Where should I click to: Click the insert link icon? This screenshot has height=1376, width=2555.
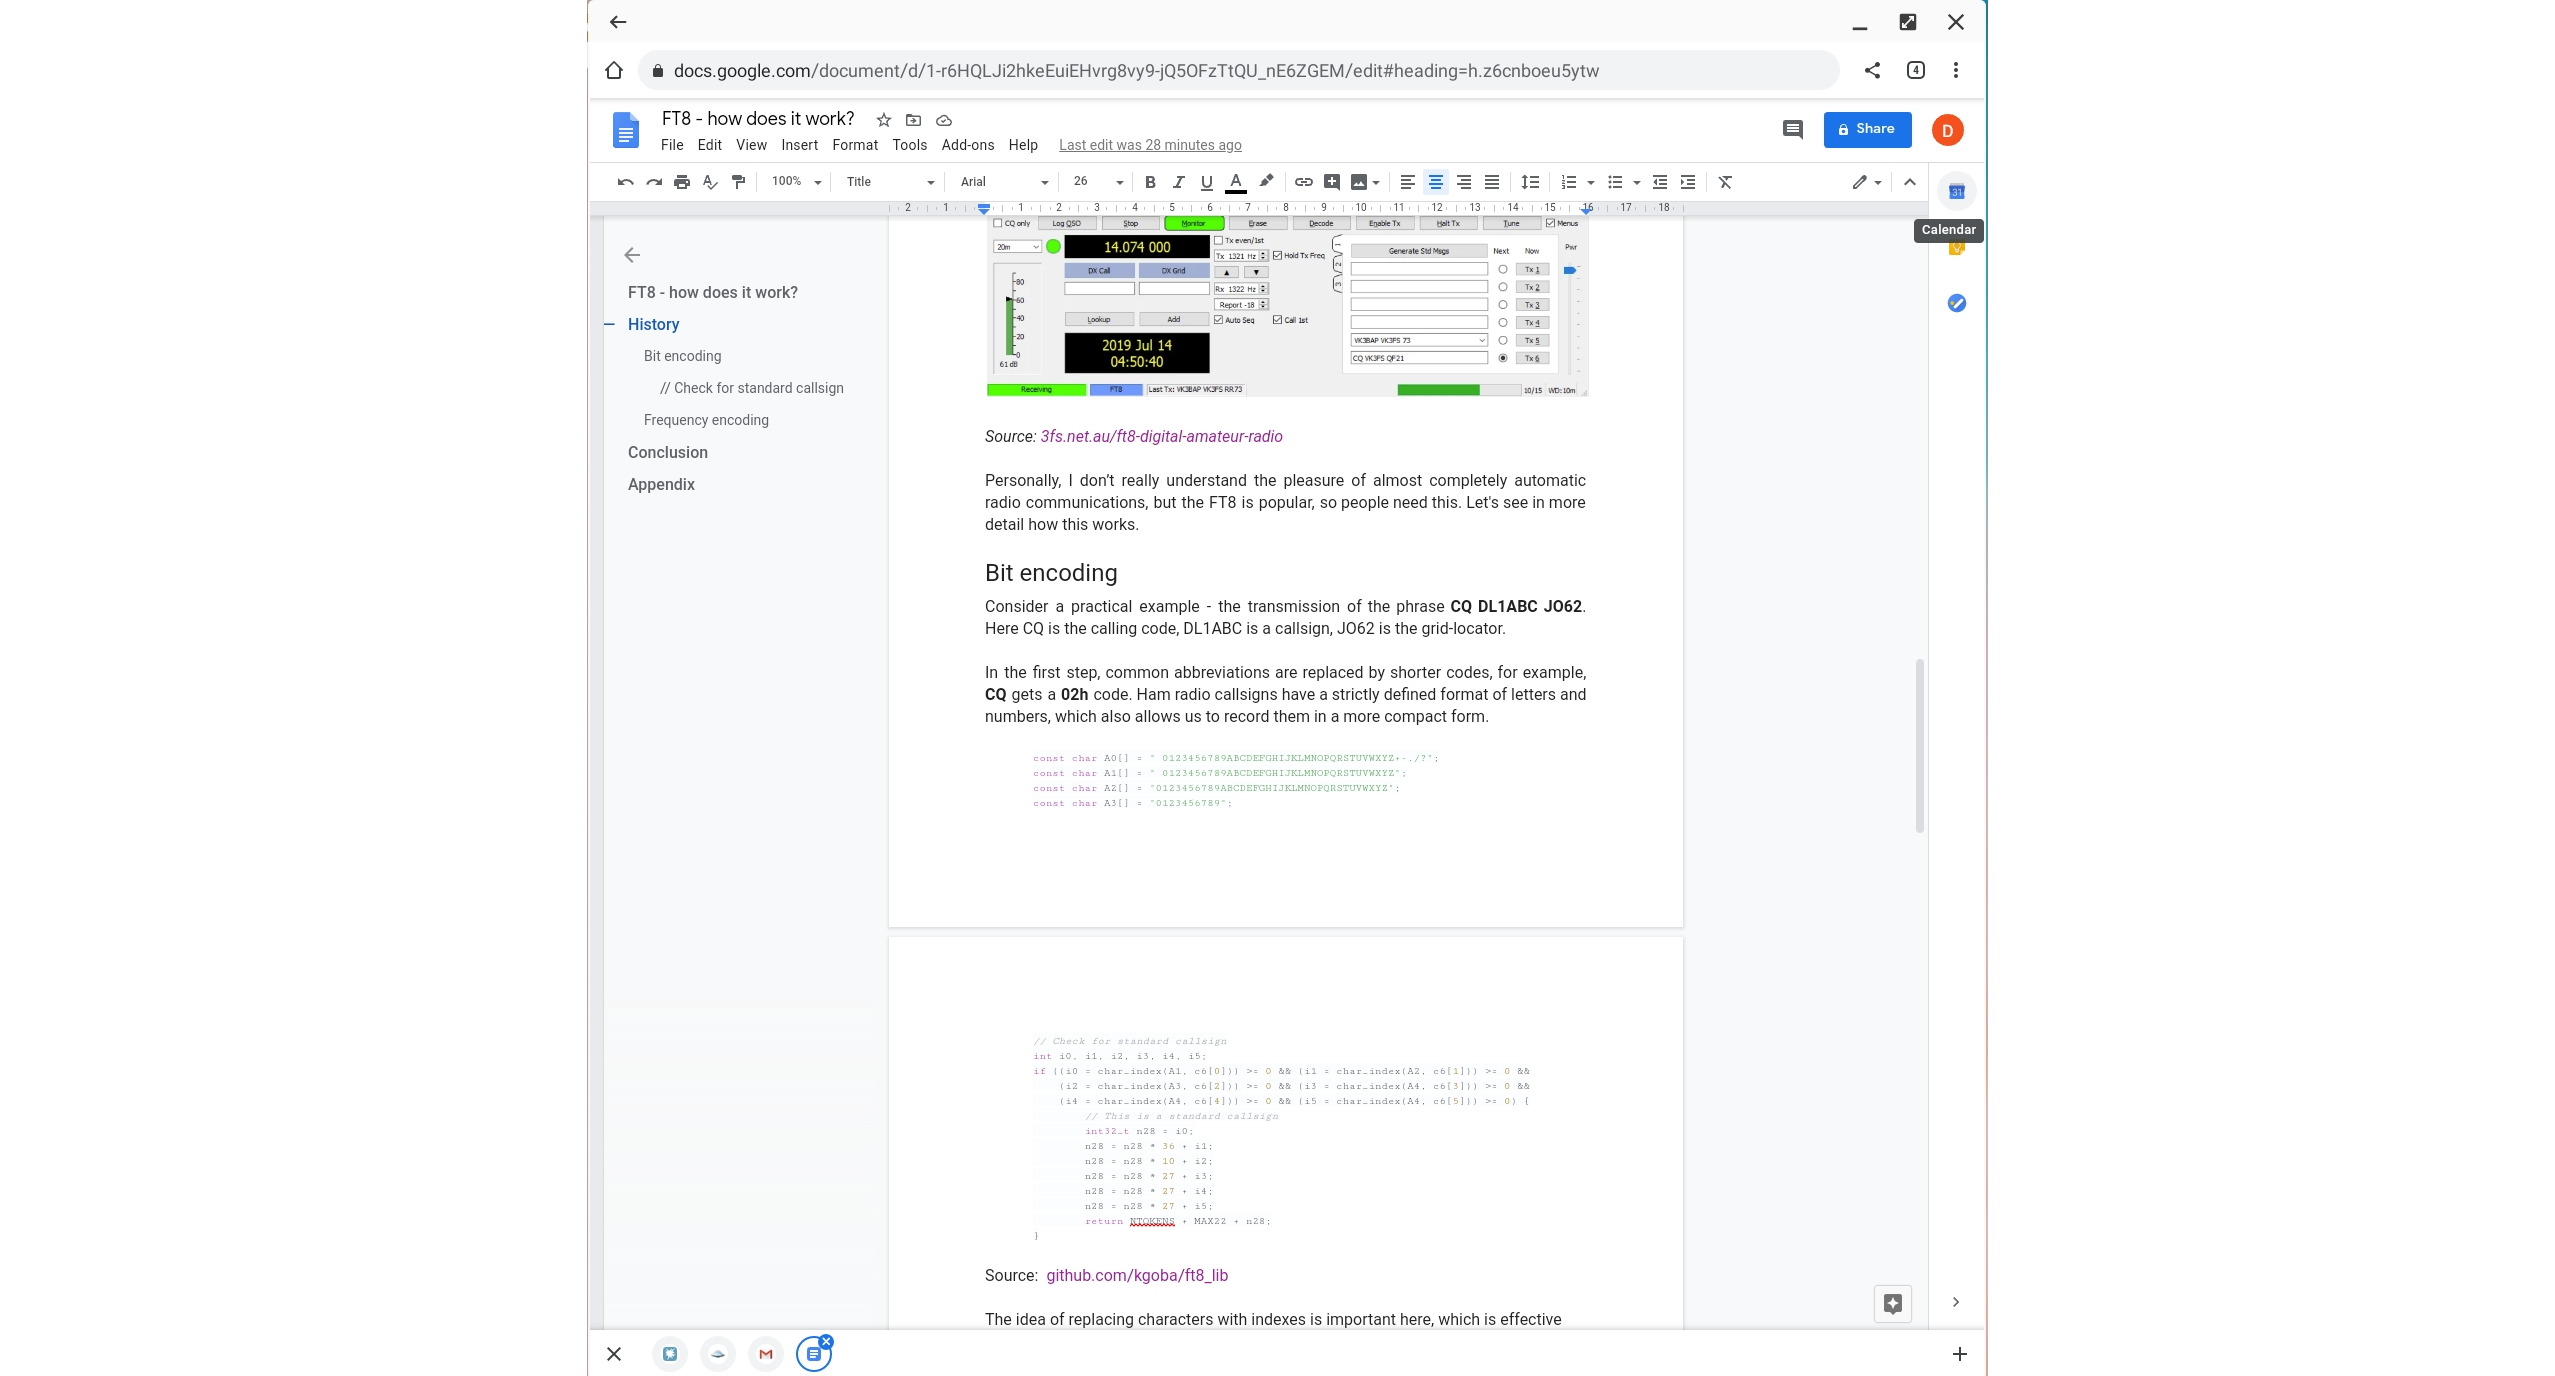[1303, 182]
